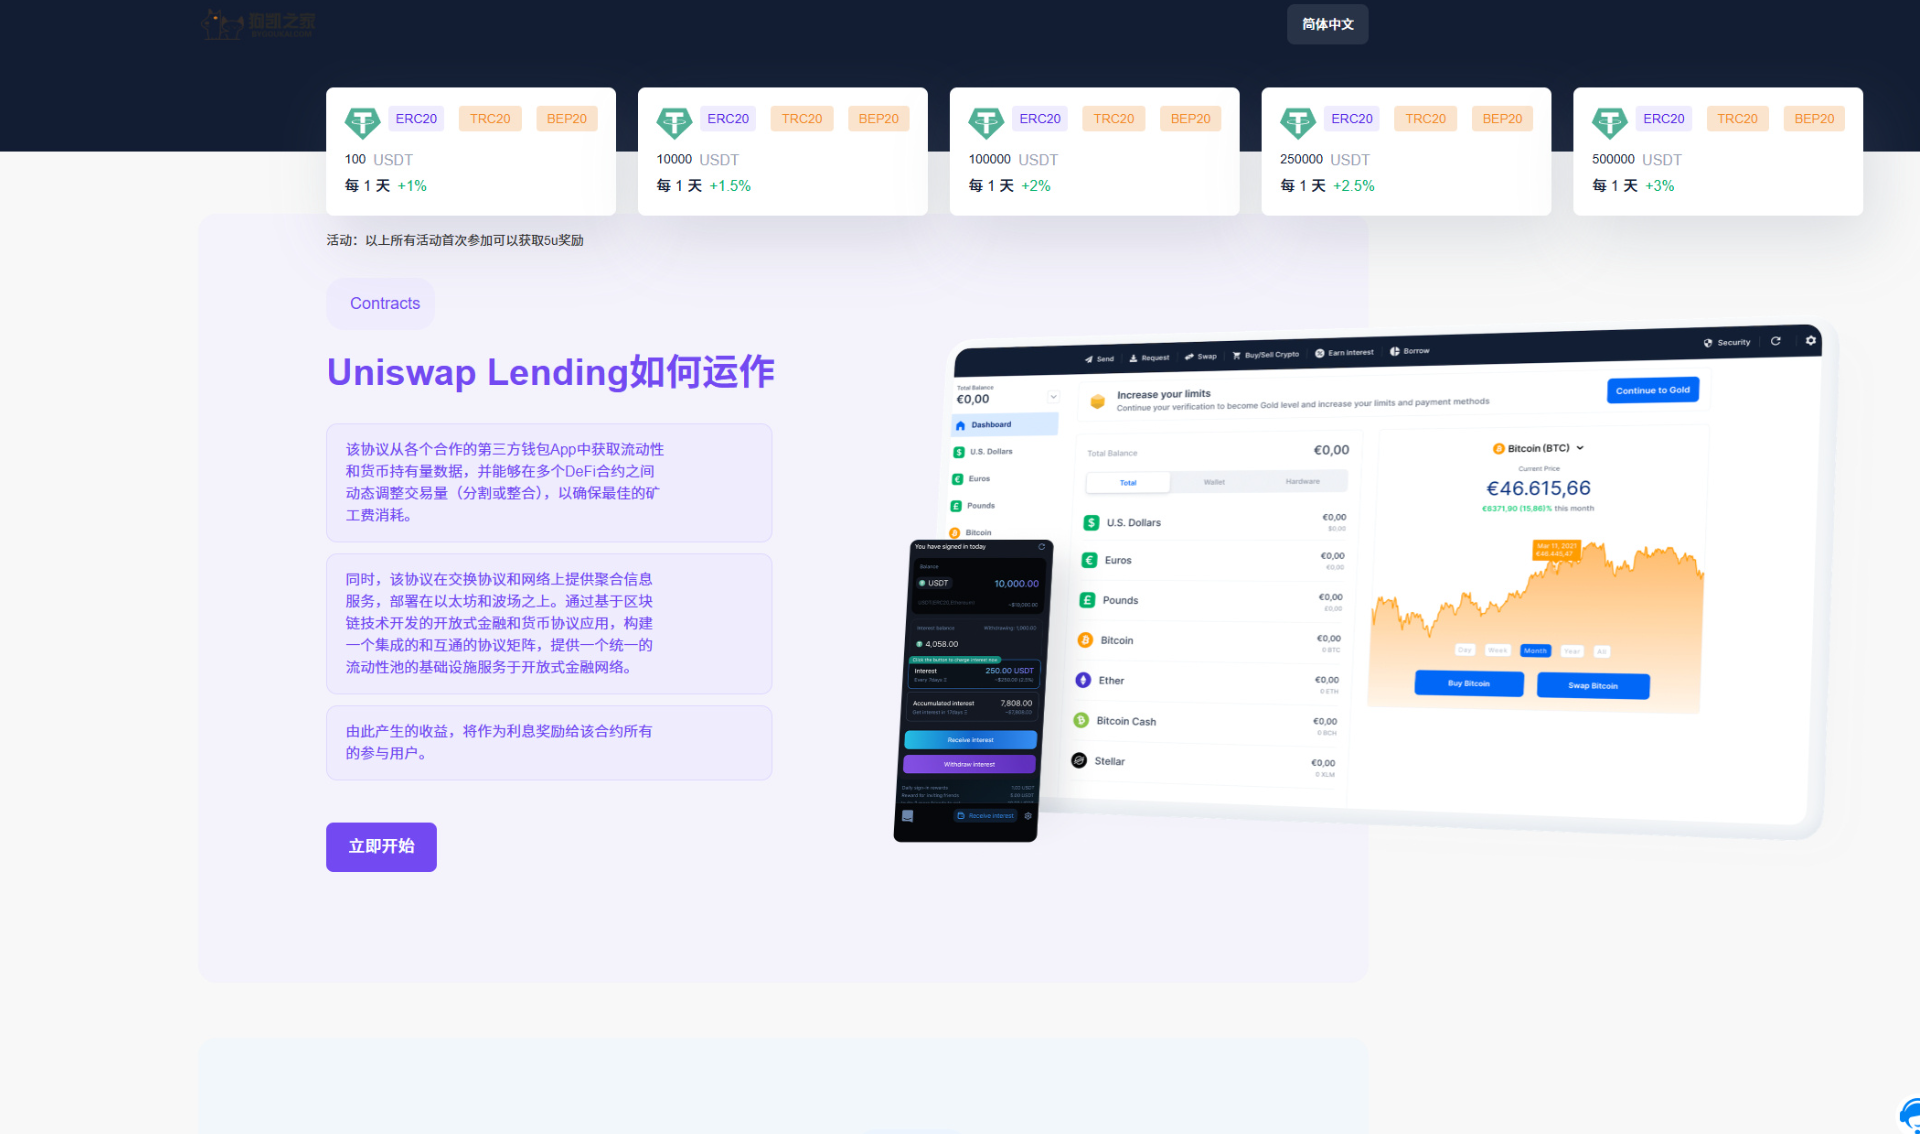The height and width of the screenshot is (1134, 1920).
Task: Select TRC20 on the 250000 USDT card
Action: (x=1426, y=118)
